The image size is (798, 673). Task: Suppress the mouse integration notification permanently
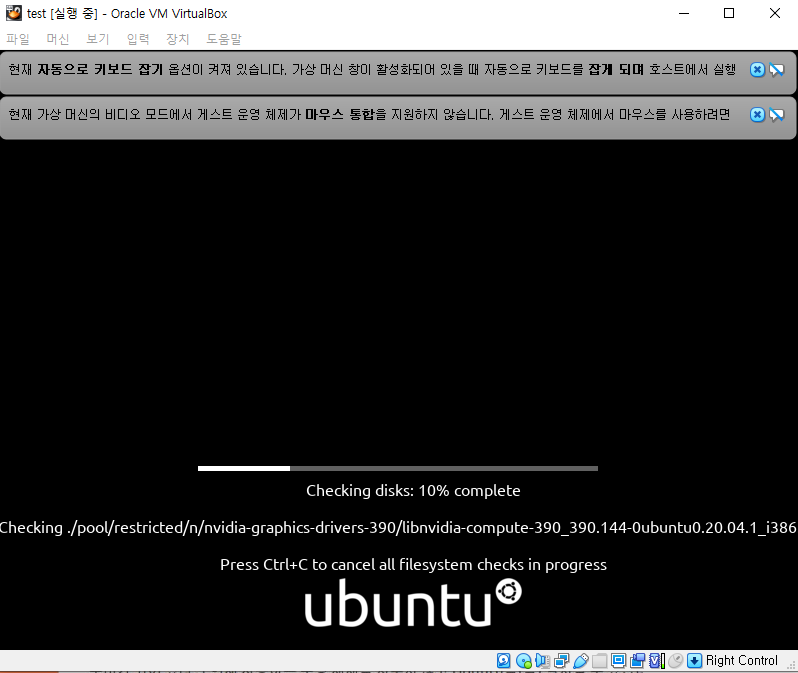777,115
